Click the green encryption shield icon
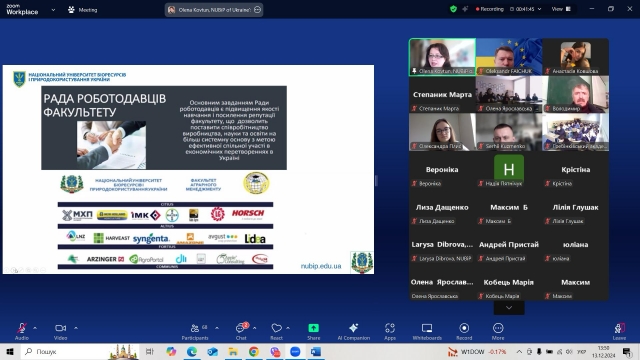640x360 pixels. coord(453,9)
